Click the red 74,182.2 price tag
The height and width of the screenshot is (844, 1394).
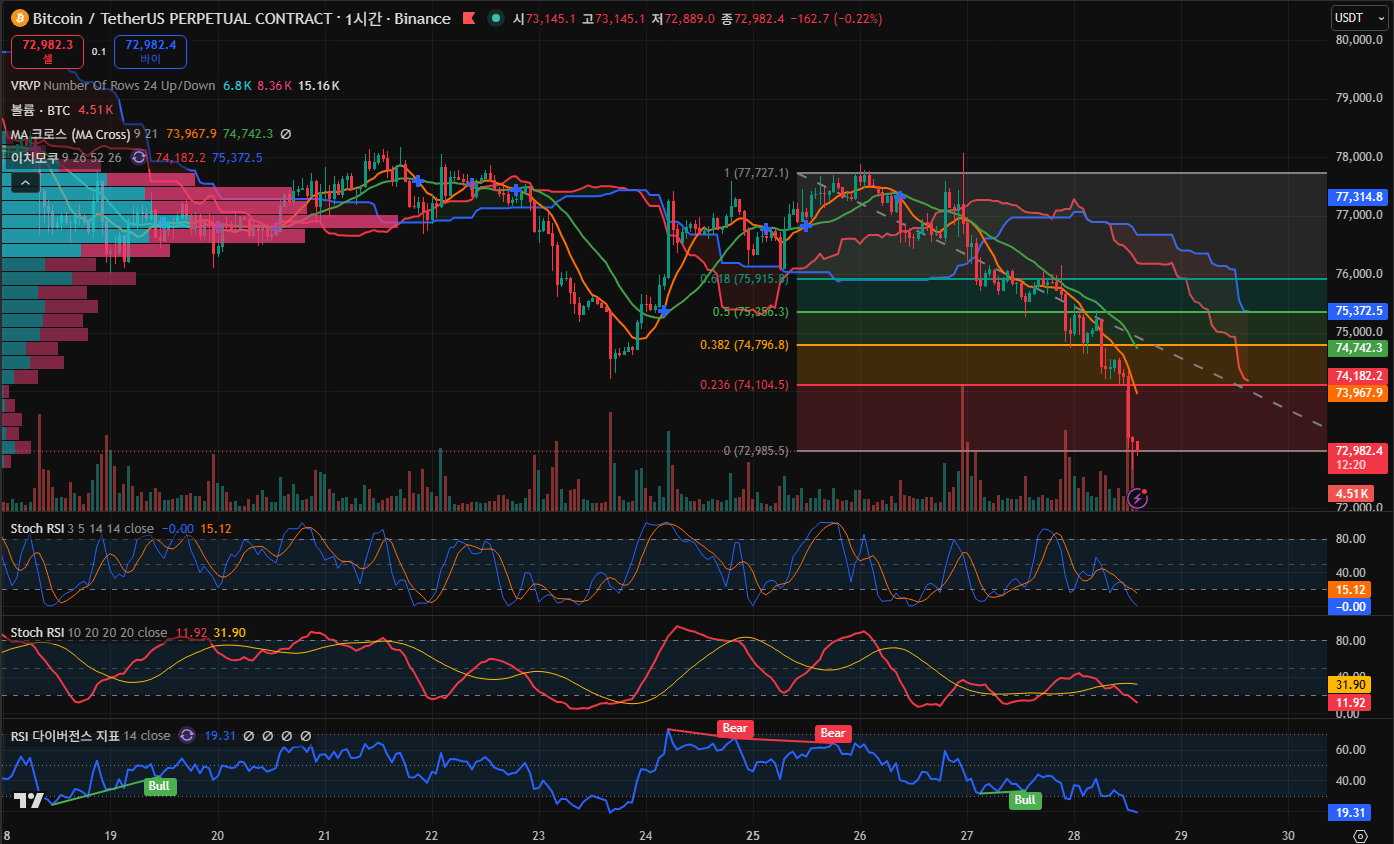[1358, 376]
